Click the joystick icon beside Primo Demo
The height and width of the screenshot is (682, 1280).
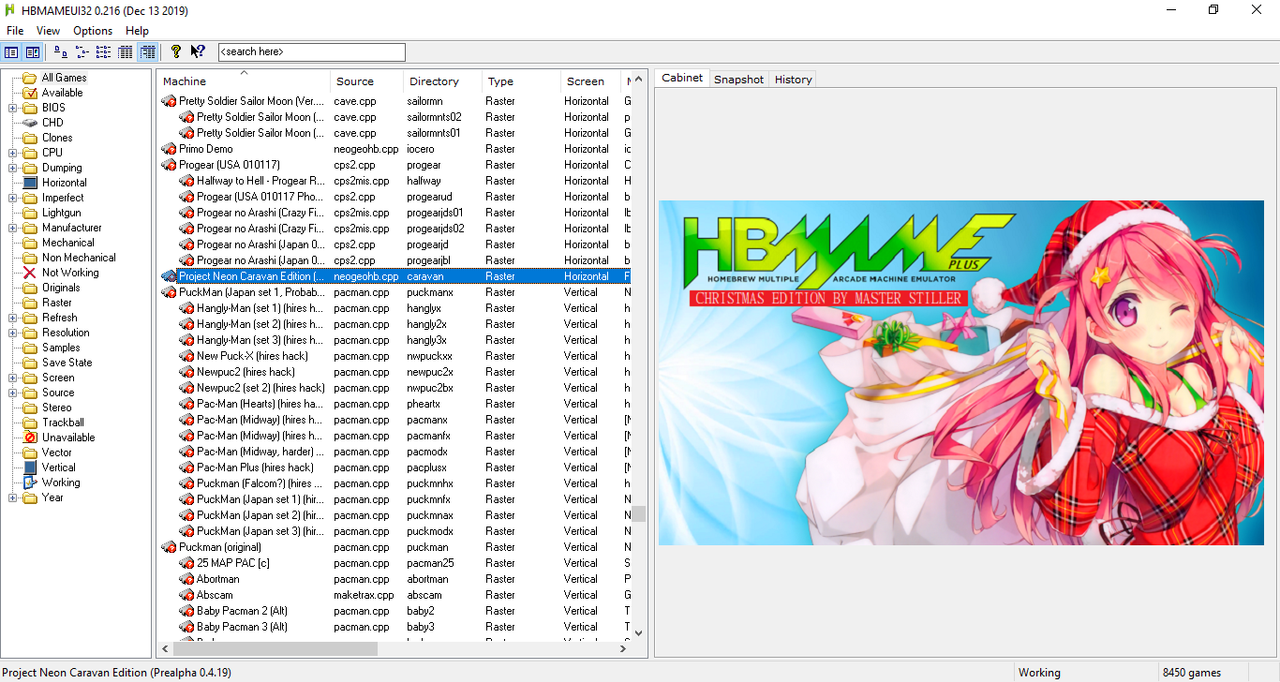pyautogui.click(x=168, y=149)
